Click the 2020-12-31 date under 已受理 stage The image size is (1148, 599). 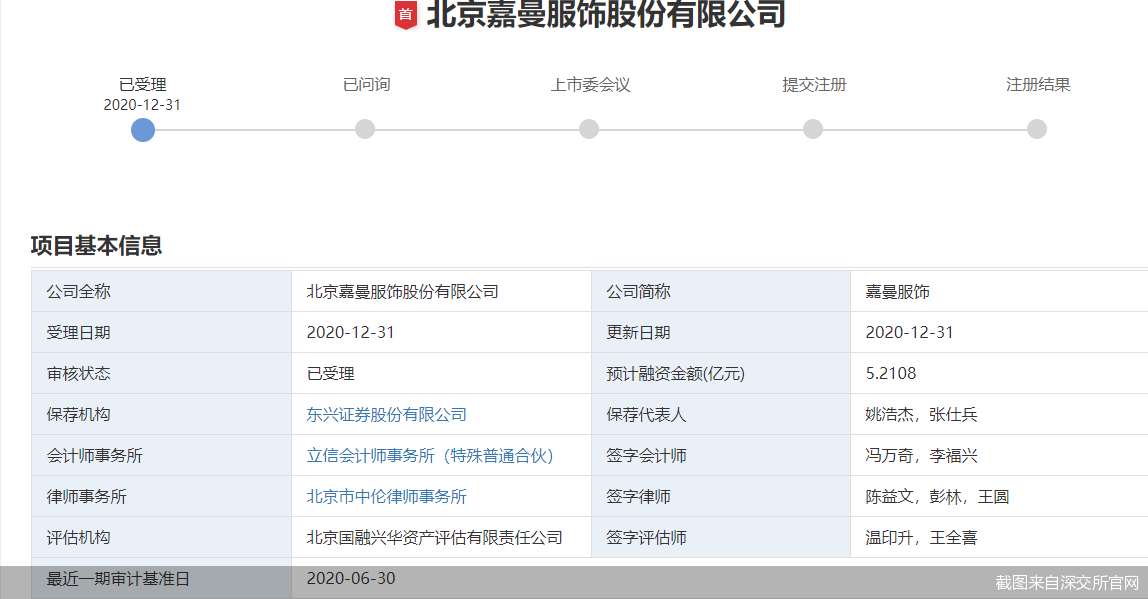pyautogui.click(x=142, y=105)
